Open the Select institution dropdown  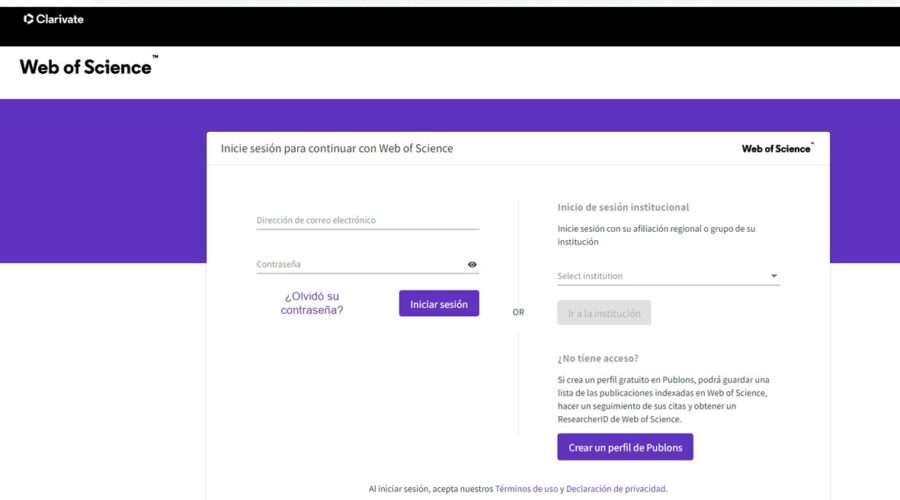point(668,276)
